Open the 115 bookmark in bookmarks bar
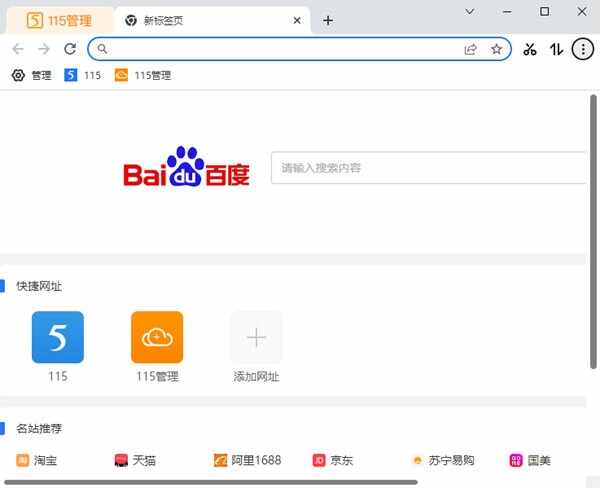600x488 pixels. click(x=83, y=75)
